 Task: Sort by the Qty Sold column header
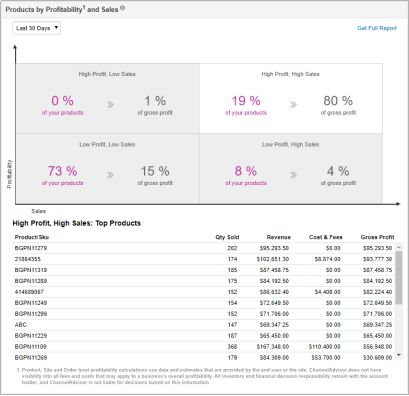[x=227, y=237]
